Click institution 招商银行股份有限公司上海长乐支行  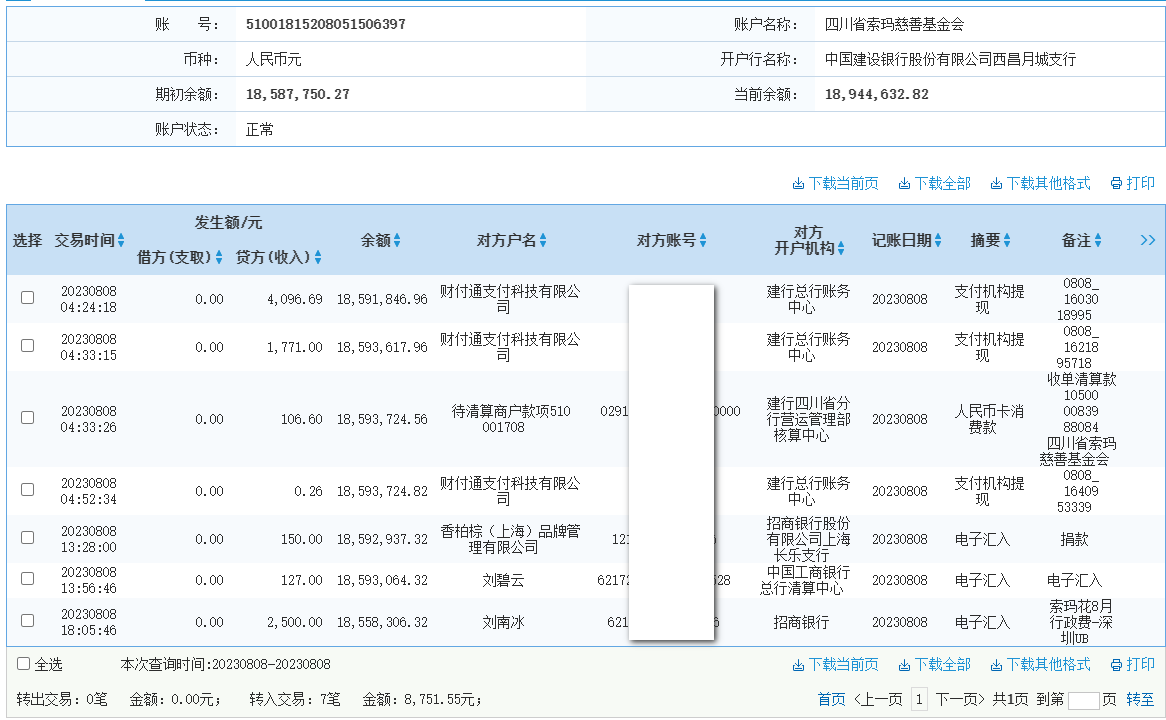tap(808, 539)
